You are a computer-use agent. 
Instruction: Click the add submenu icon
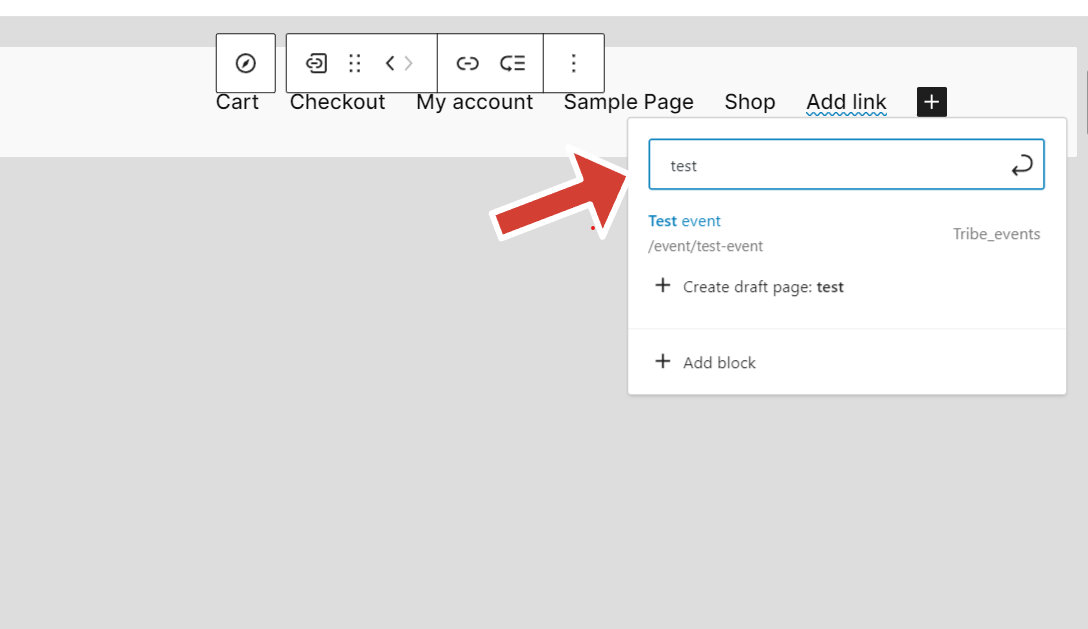point(513,63)
